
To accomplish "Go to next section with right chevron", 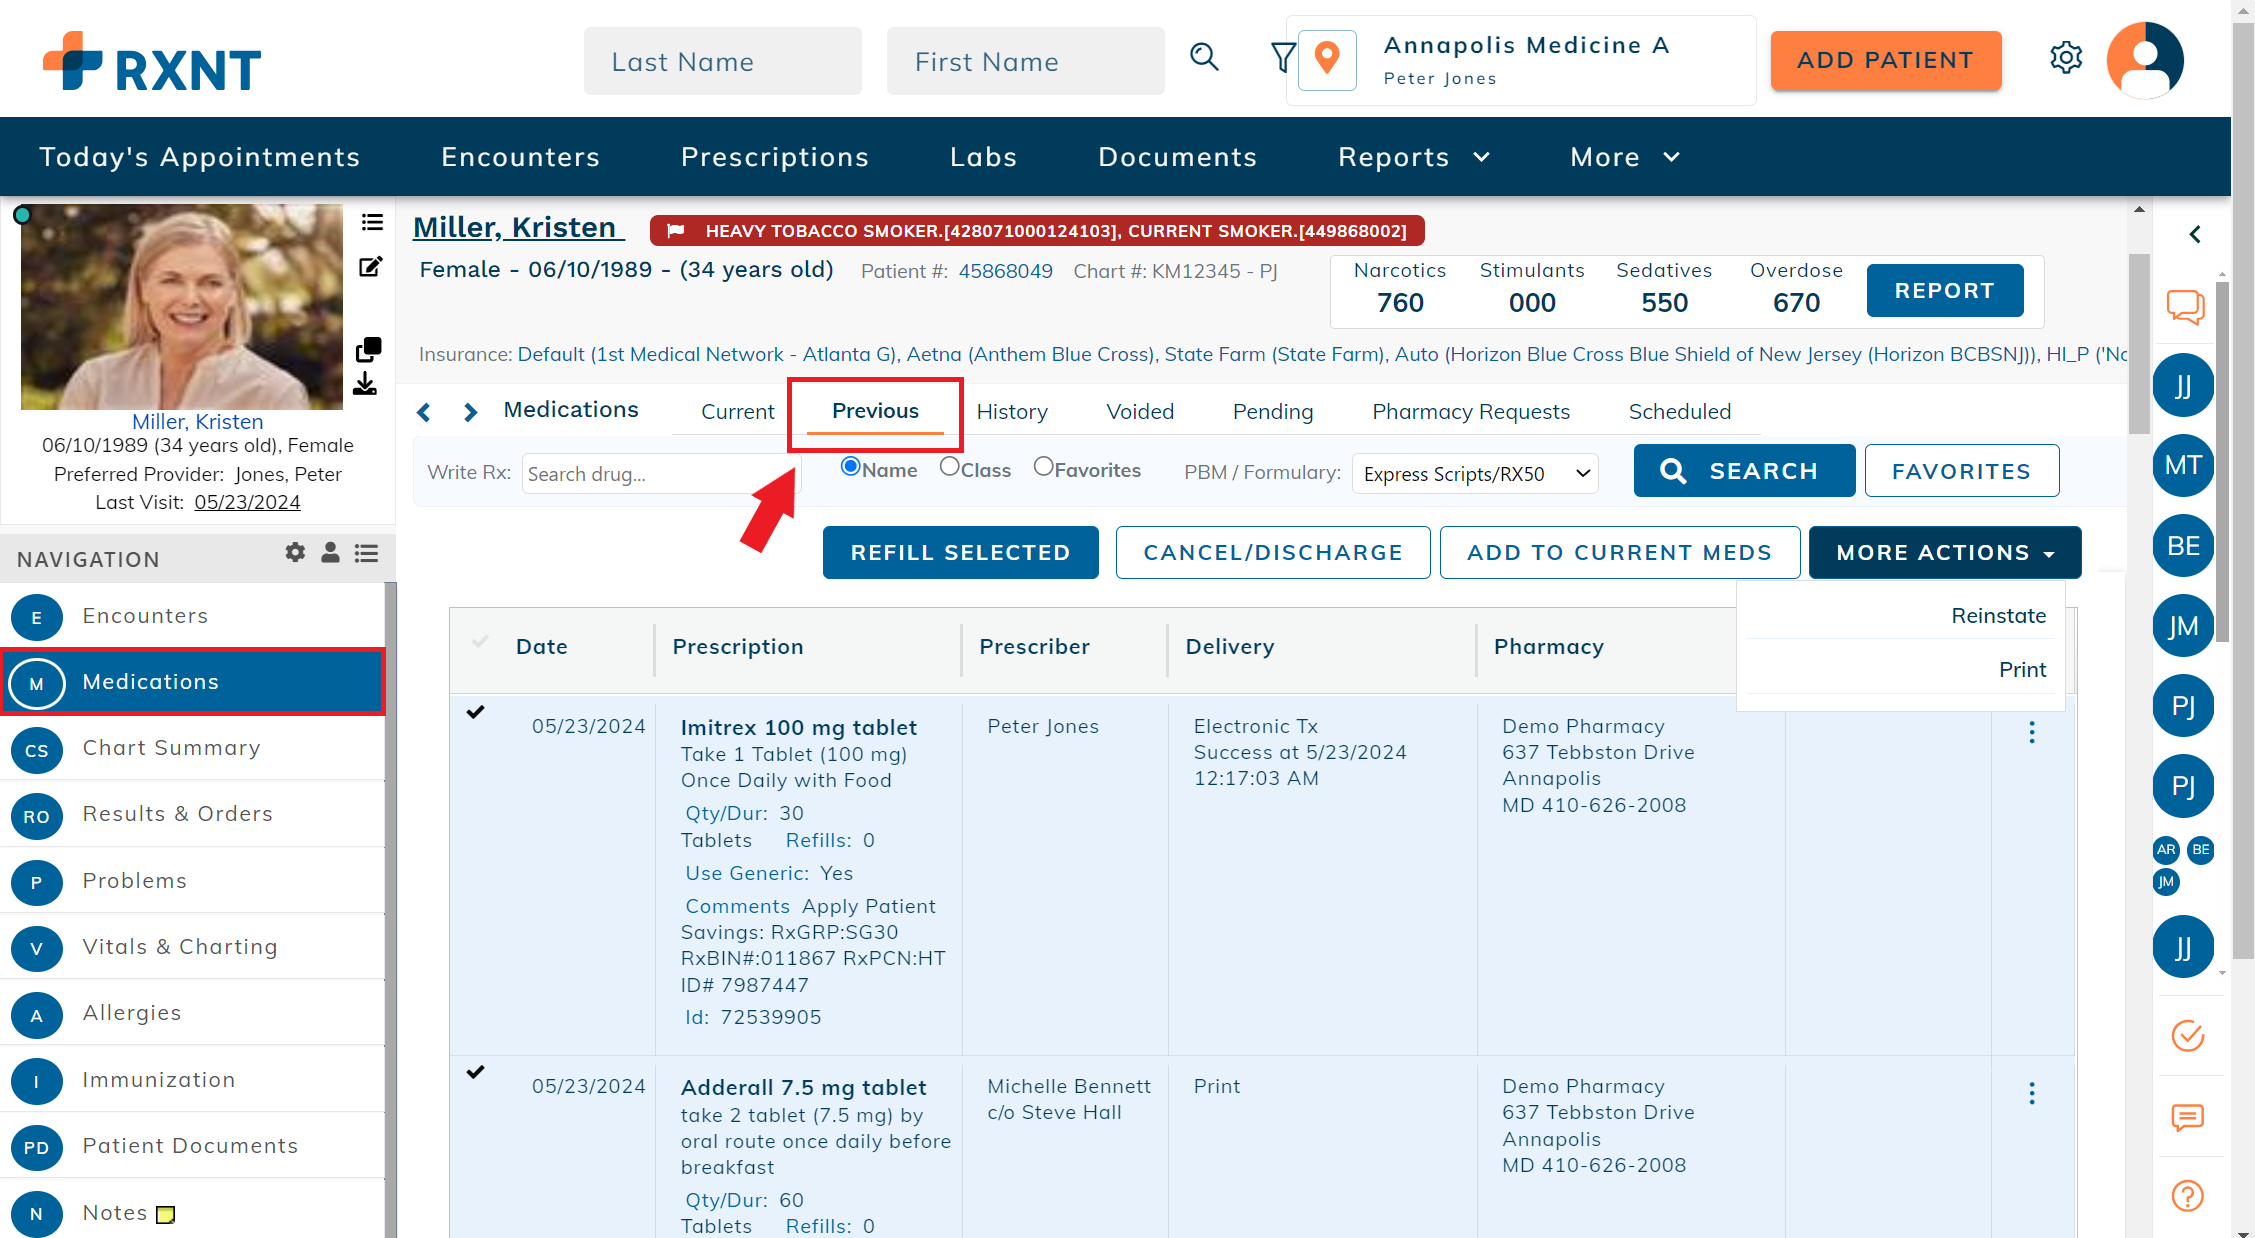I will pos(470,412).
